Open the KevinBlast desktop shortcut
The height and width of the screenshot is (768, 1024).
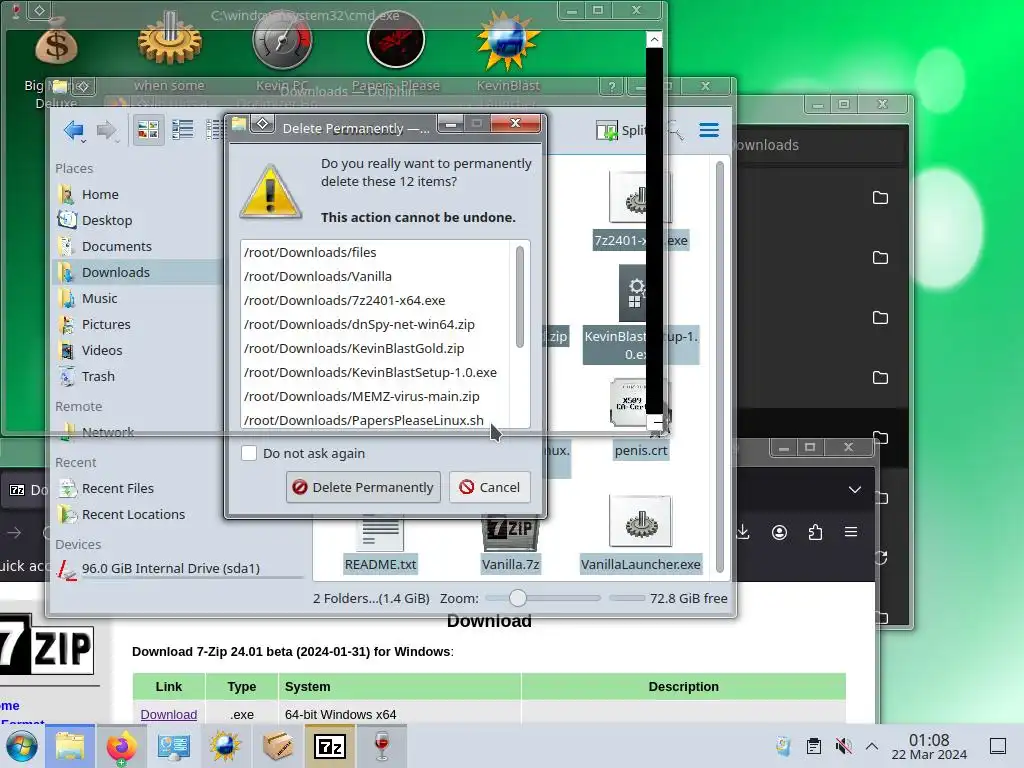click(508, 52)
